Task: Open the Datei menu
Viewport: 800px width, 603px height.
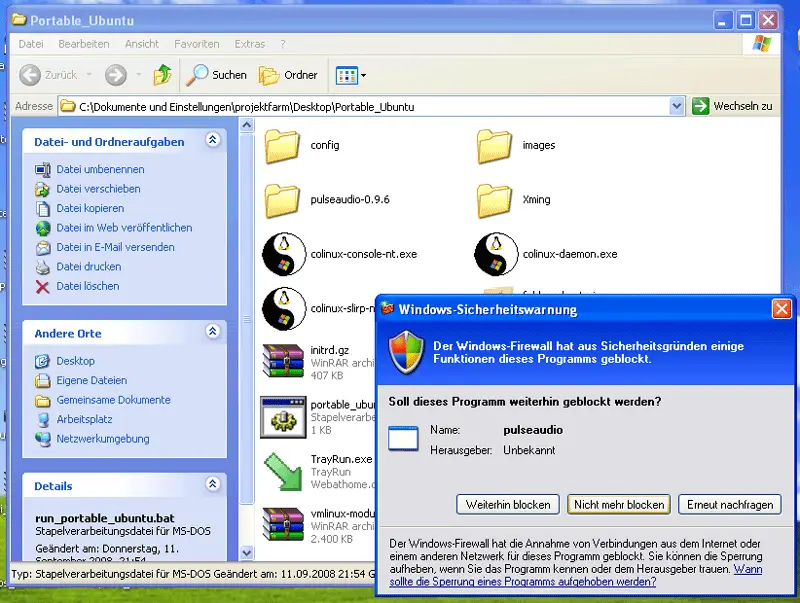Action: pos(31,44)
